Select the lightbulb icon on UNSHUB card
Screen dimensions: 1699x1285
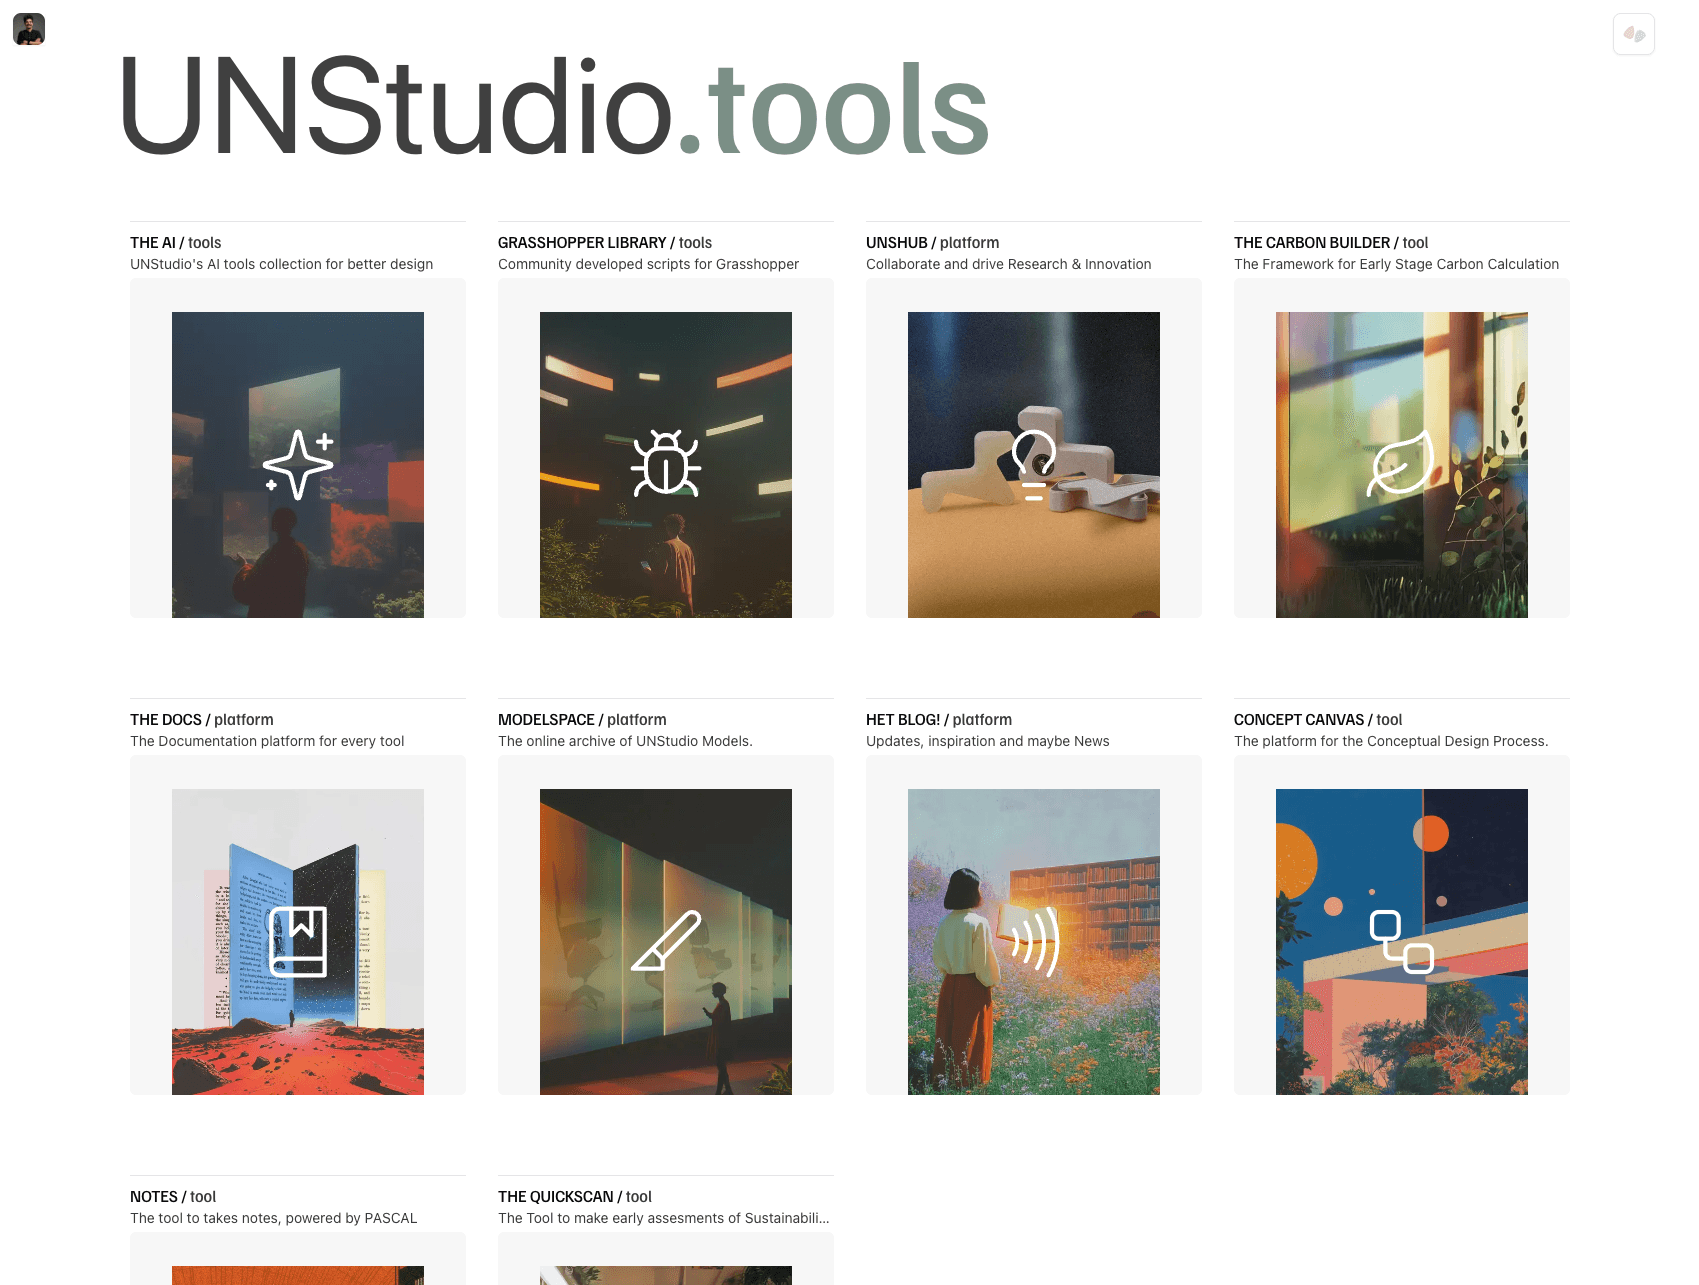click(x=1034, y=463)
